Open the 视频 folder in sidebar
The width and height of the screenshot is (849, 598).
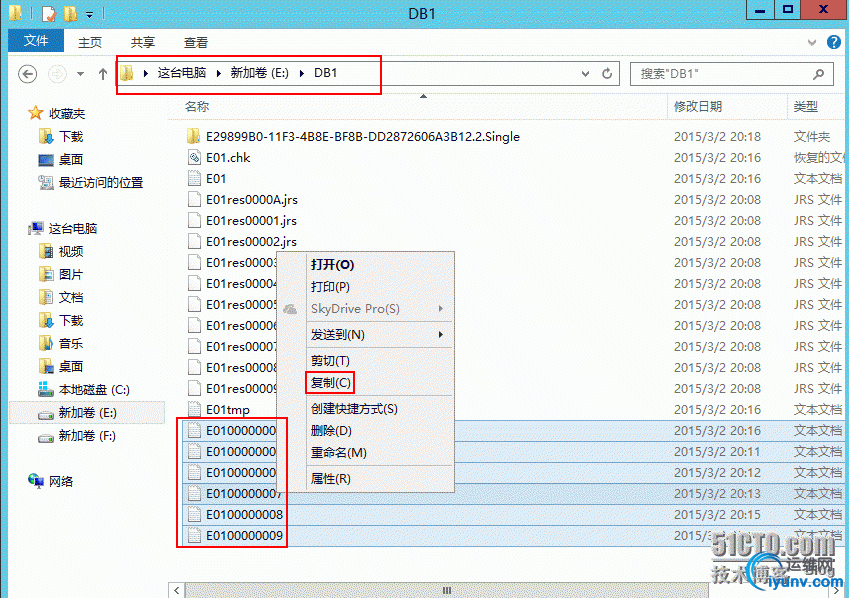(71, 251)
